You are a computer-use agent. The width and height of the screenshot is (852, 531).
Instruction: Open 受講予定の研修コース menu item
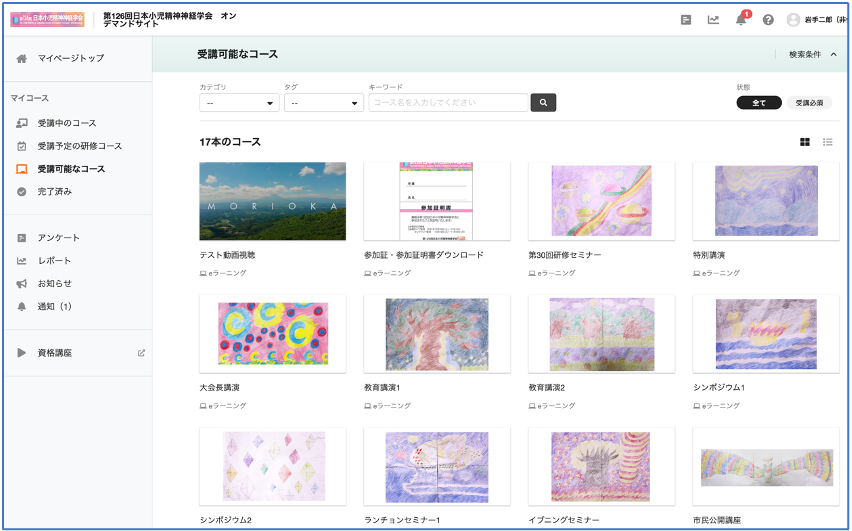(79, 146)
